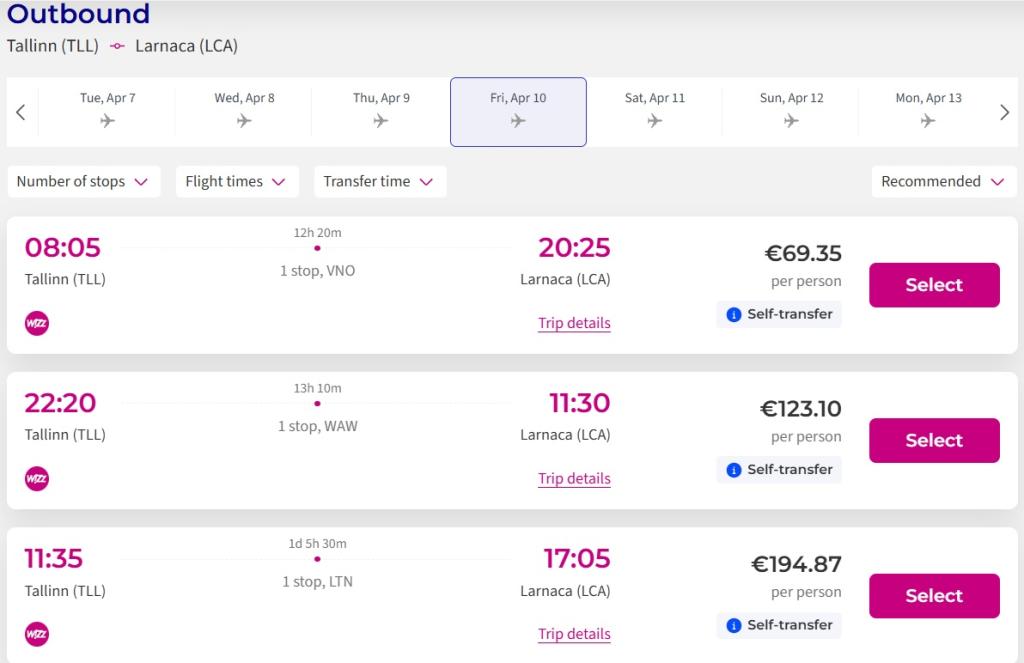This screenshot has height=663, width=1024.
Task: Open the Transfer time dropdown
Action: [379, 182]
